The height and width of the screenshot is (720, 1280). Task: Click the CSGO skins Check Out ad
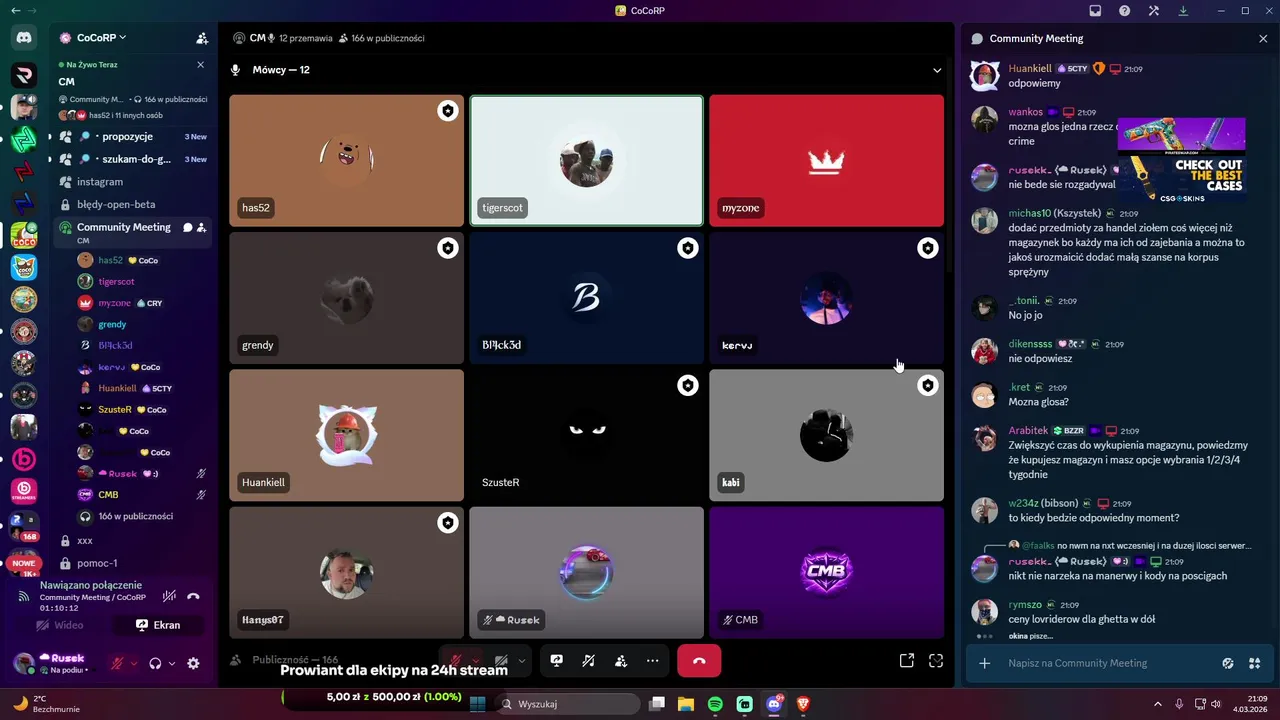(1181, 158)
